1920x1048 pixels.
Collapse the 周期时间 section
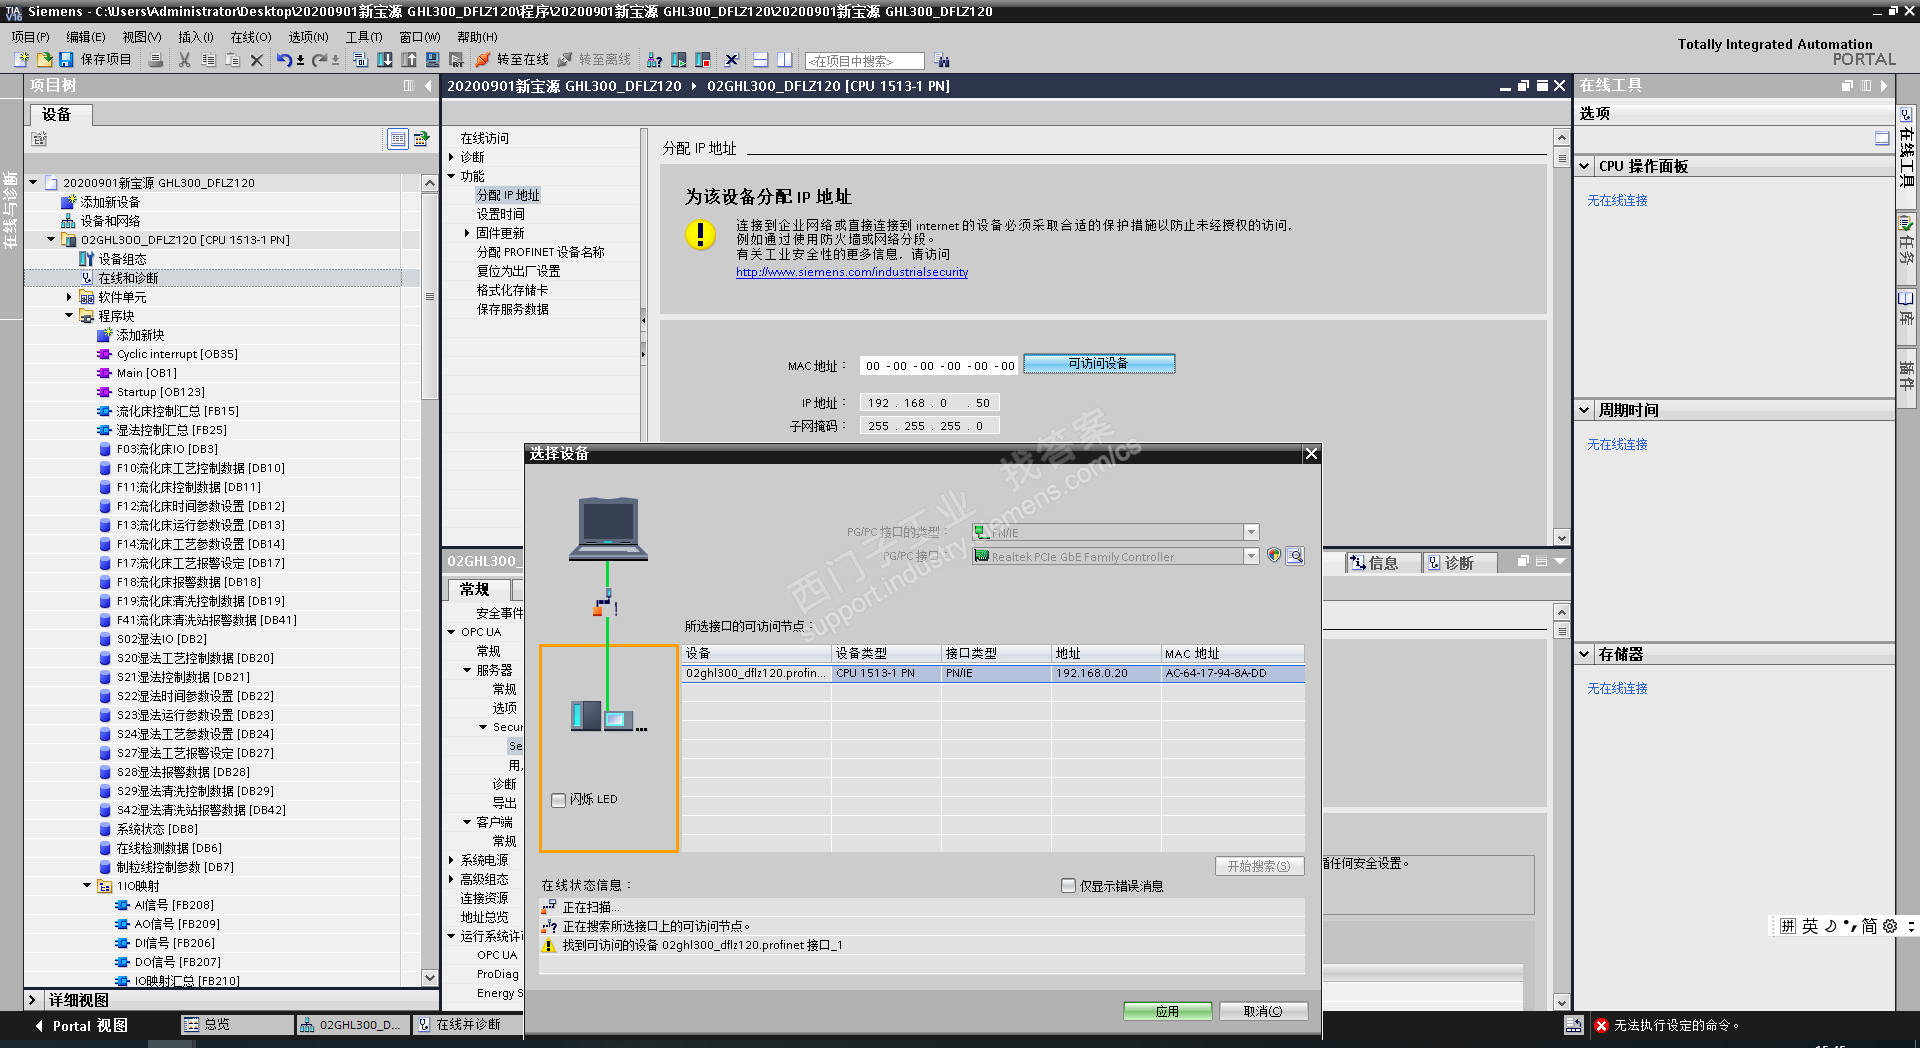point(1585,410)
